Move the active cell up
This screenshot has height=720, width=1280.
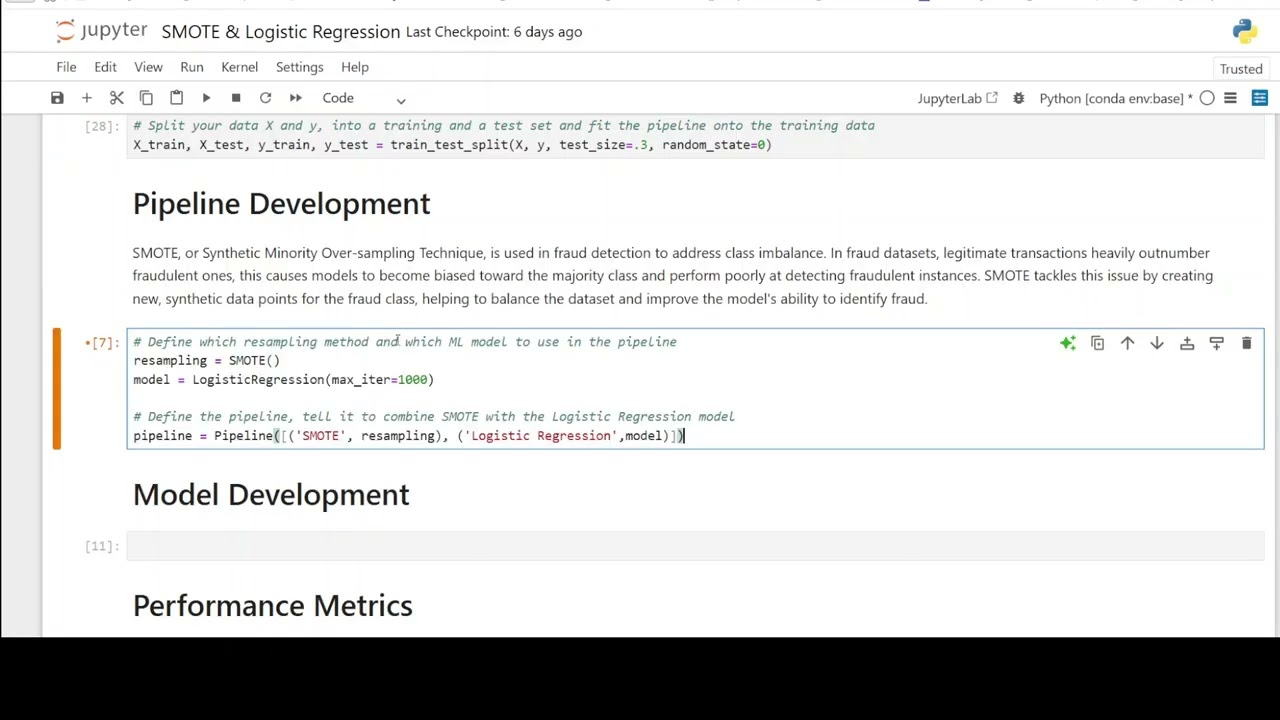[1127, 343]
